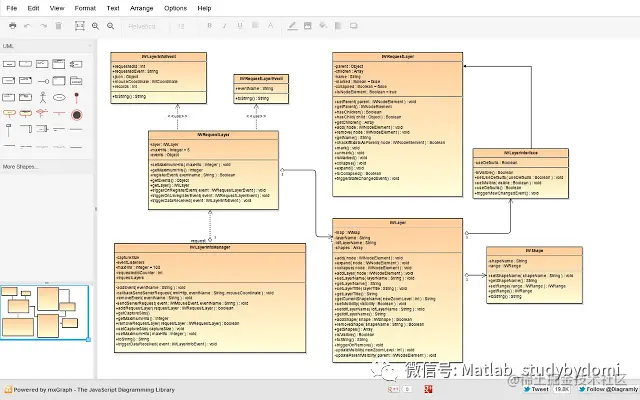Collapse the UML shapes palette header
The width and height of the screenshot is (640, 400).
47,46
